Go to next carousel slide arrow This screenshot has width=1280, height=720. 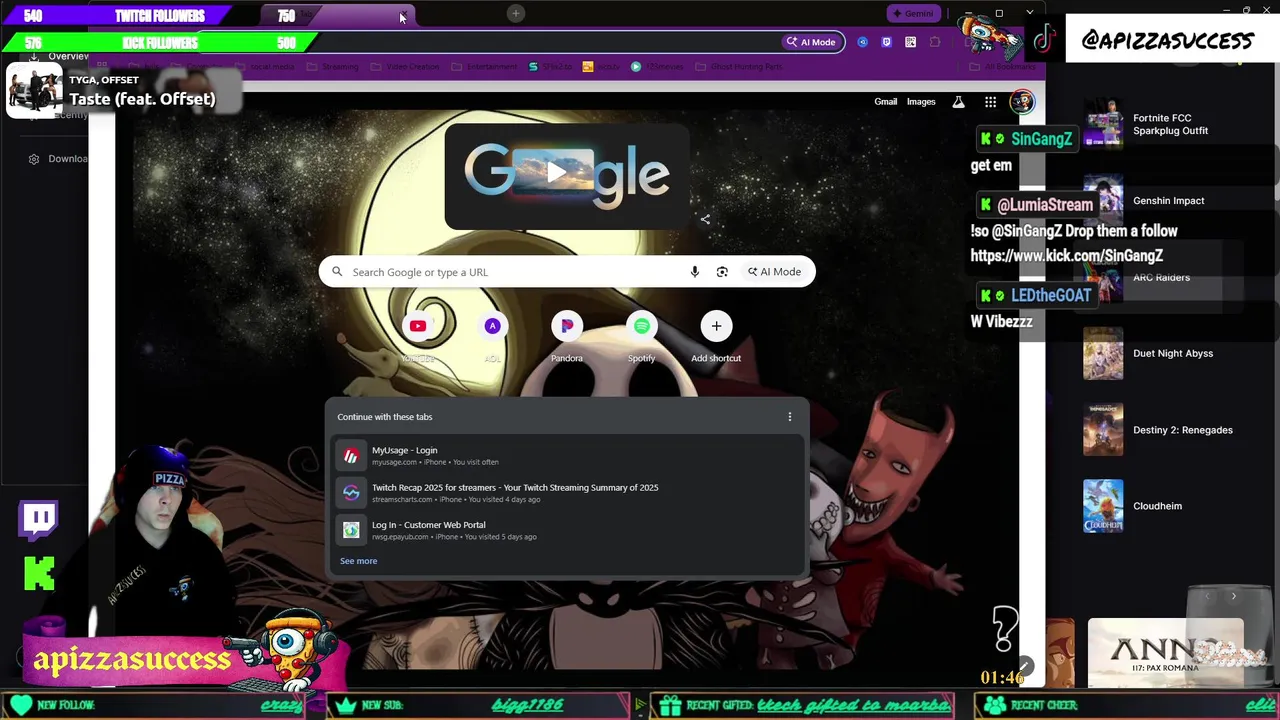pyautogui.click(x=1233, y=596)
